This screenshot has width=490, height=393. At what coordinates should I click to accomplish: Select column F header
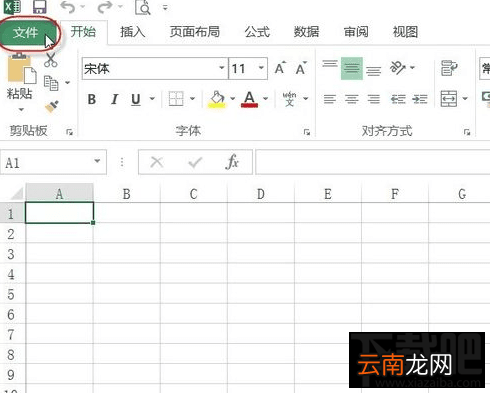(x=395, y=194)
